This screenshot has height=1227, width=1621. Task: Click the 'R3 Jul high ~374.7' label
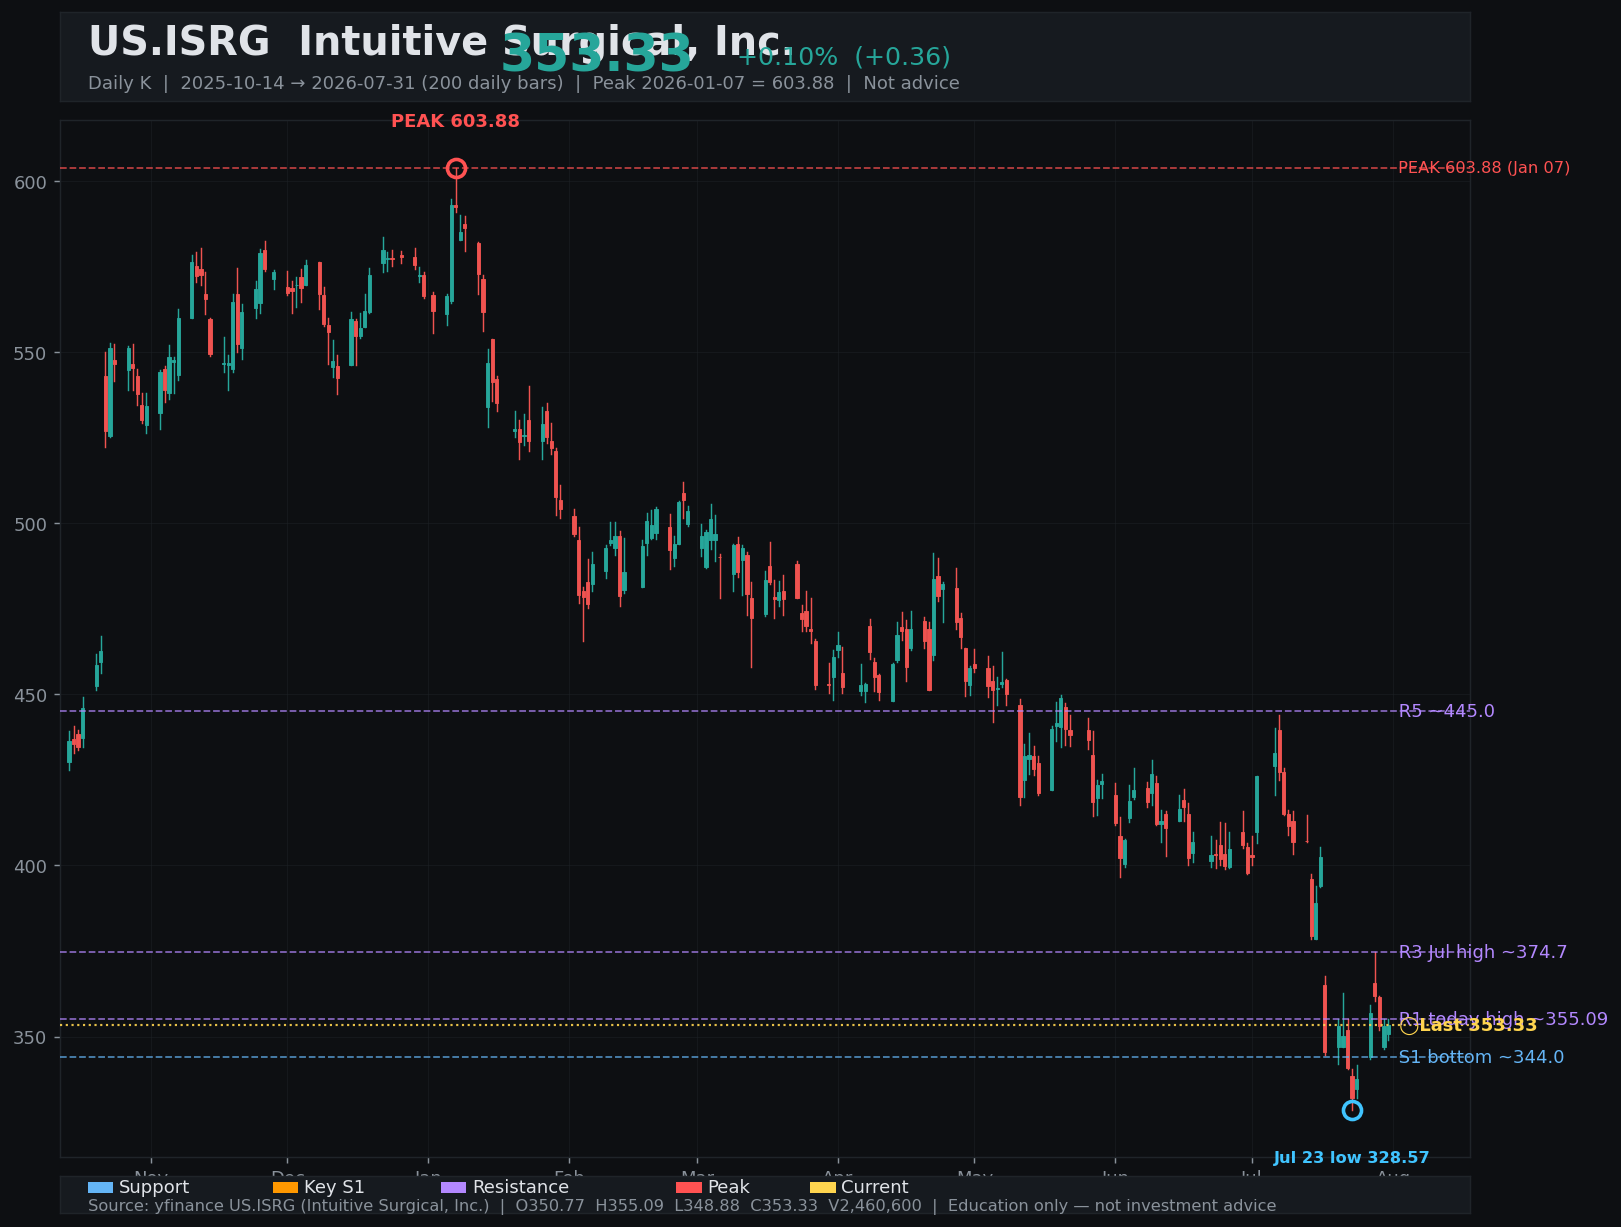click(x=1483, y=952)
